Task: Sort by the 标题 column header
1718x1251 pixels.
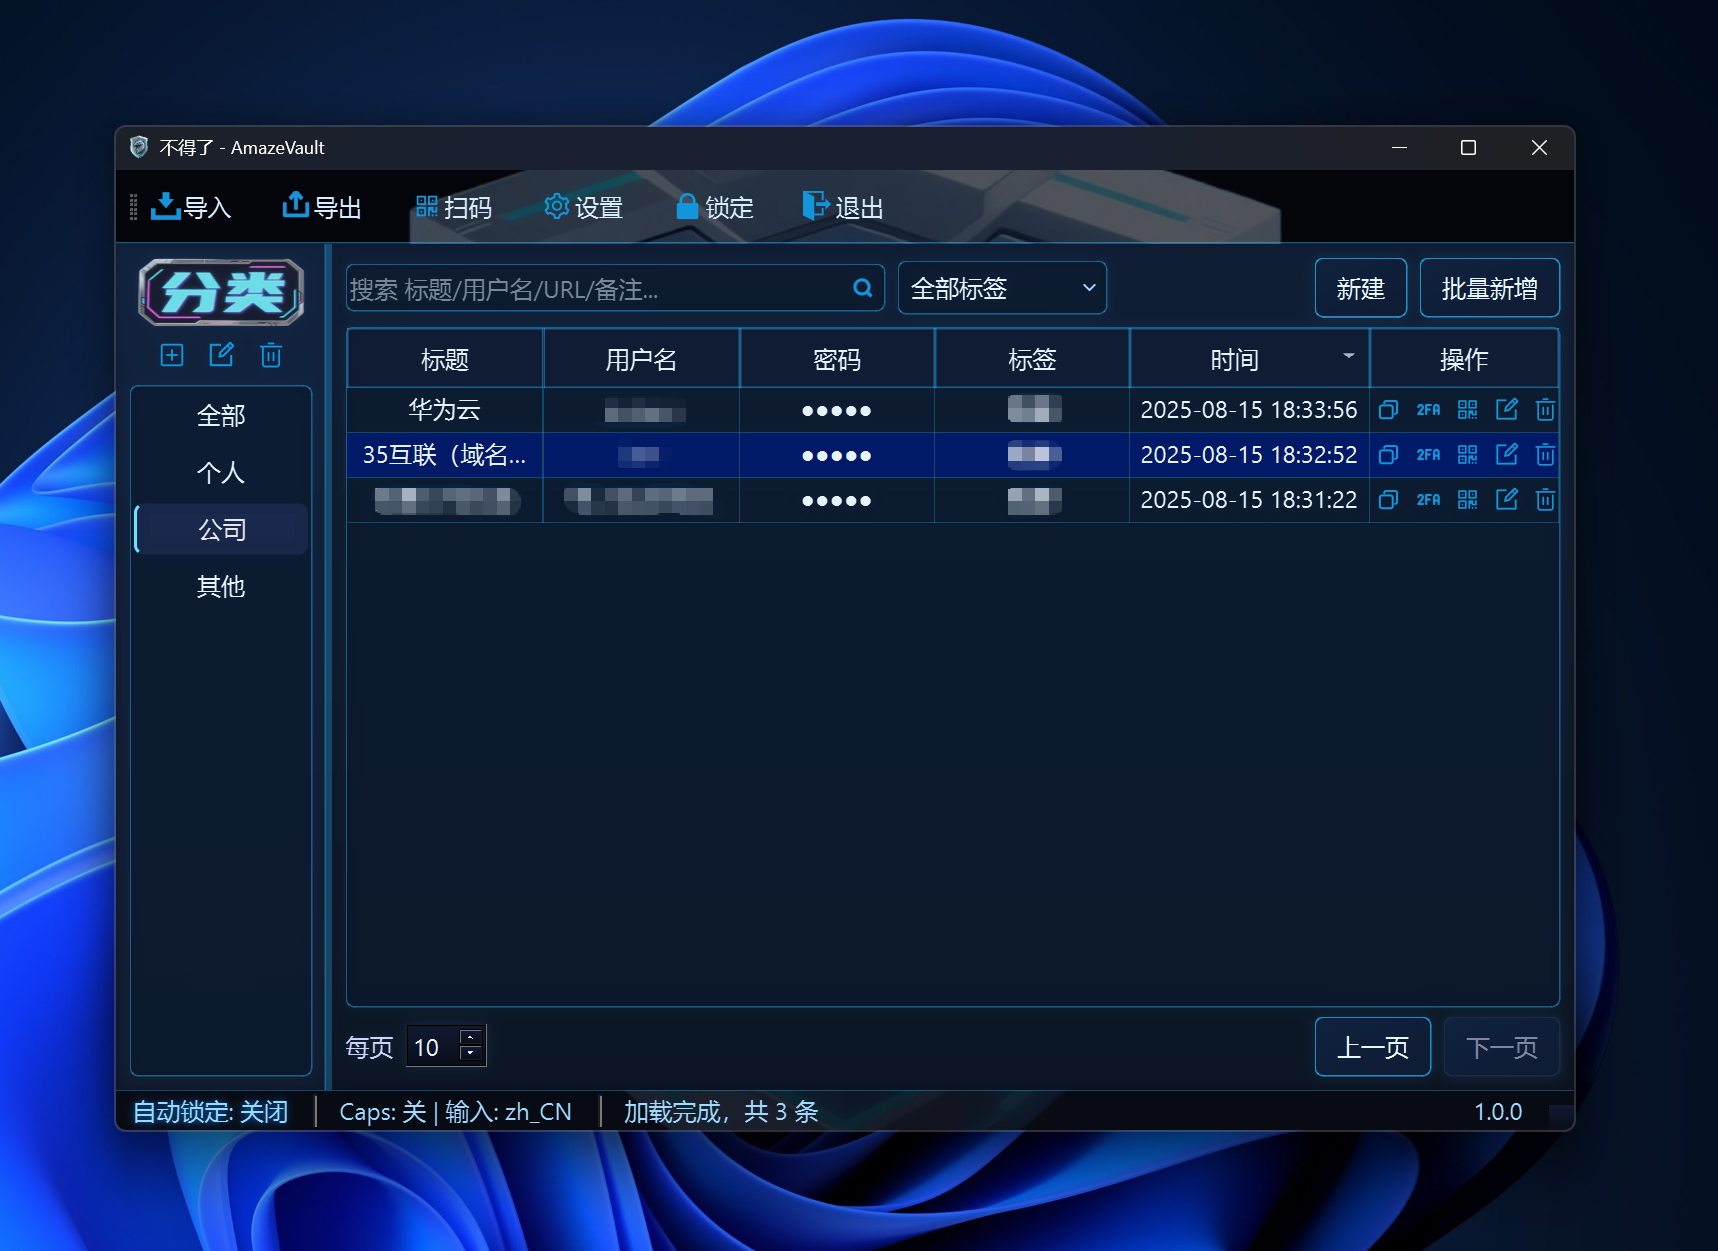Action: [x=445, y=359]
